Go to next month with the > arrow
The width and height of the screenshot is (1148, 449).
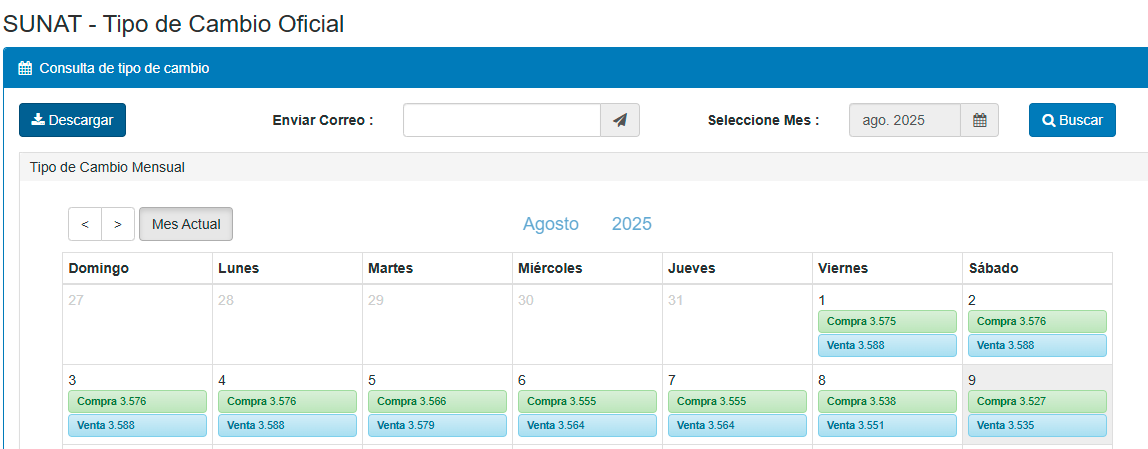click(x=118, y=224)
